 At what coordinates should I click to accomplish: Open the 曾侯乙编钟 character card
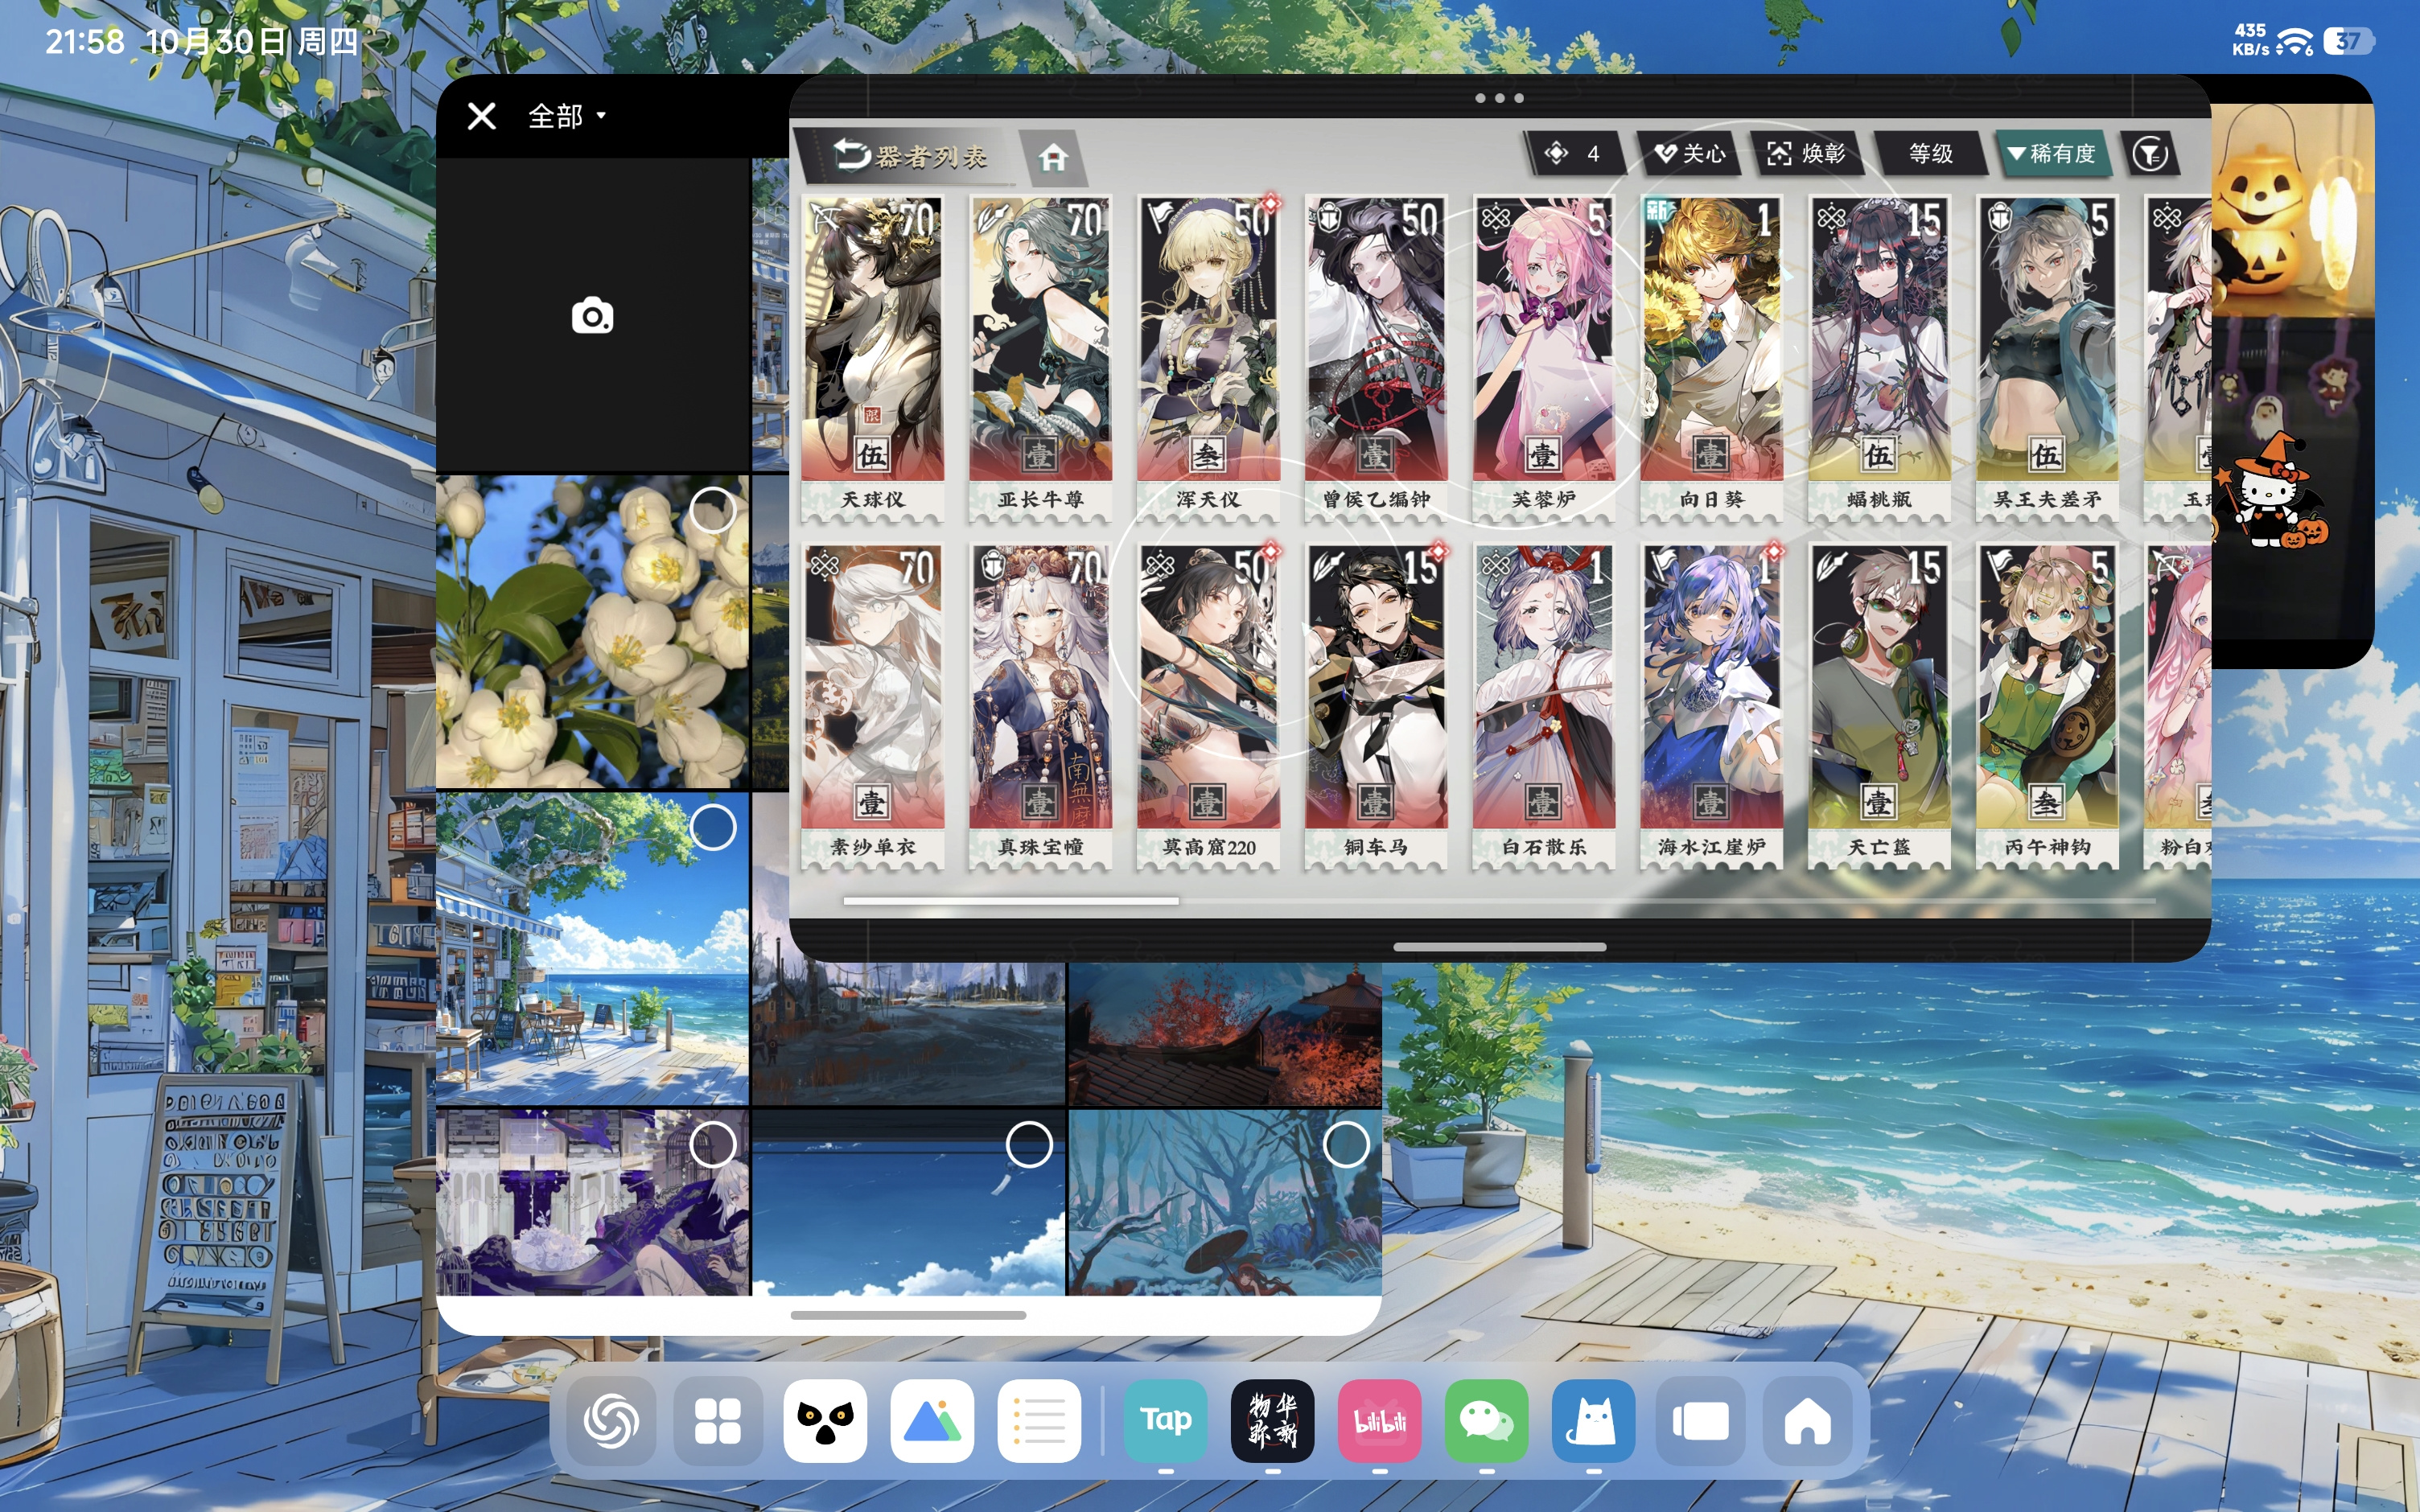[1376, 358]
